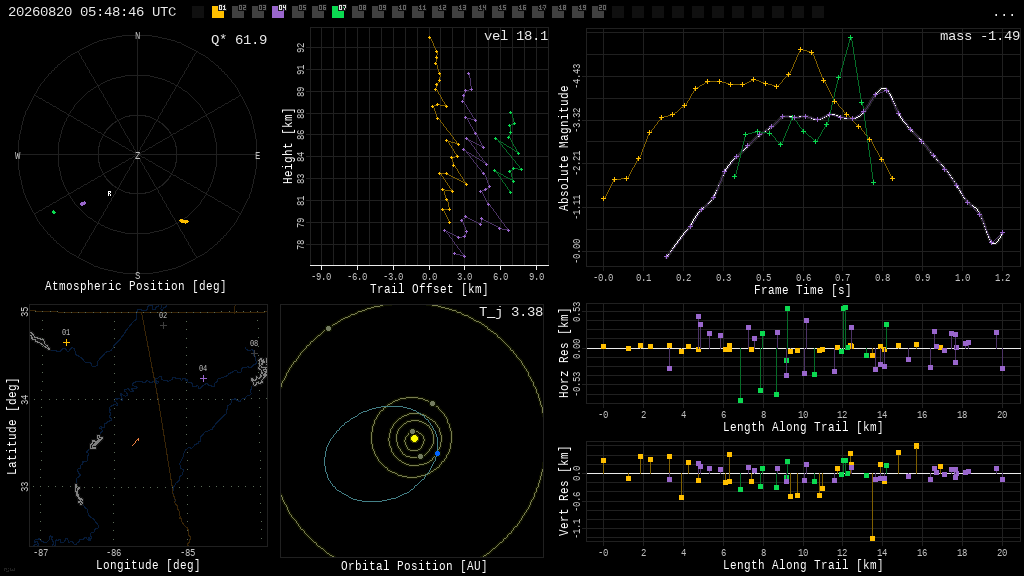
Task: Click the green meteor point on sky plot
Action: [54, 212]
